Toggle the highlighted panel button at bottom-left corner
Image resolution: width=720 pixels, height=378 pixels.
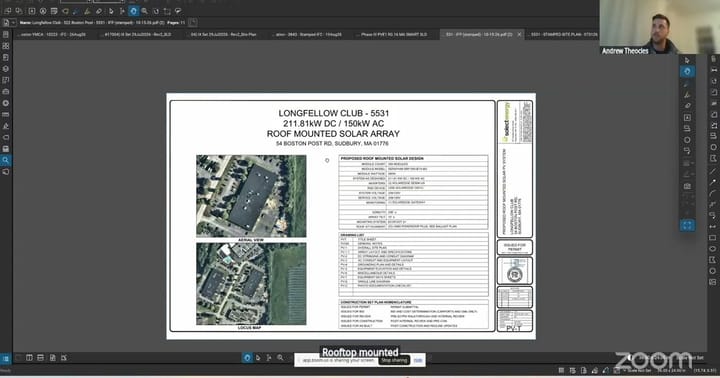6,358
